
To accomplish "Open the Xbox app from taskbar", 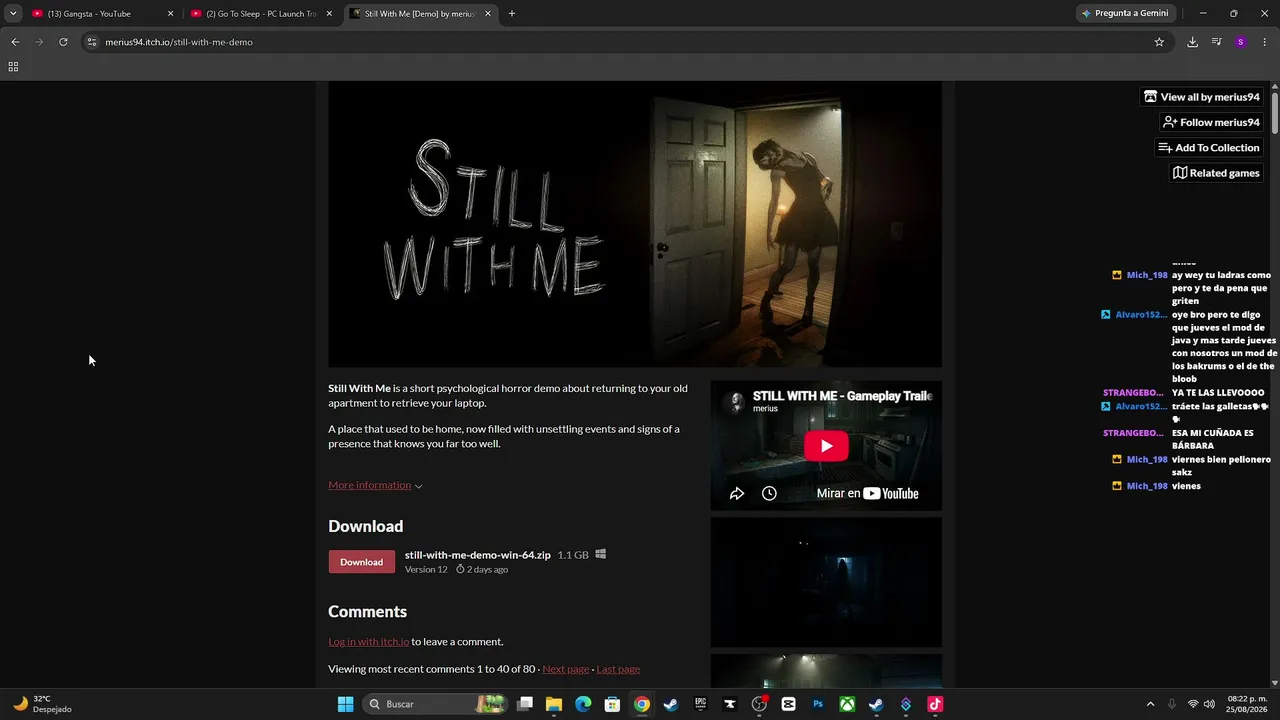I will (847, 704).
